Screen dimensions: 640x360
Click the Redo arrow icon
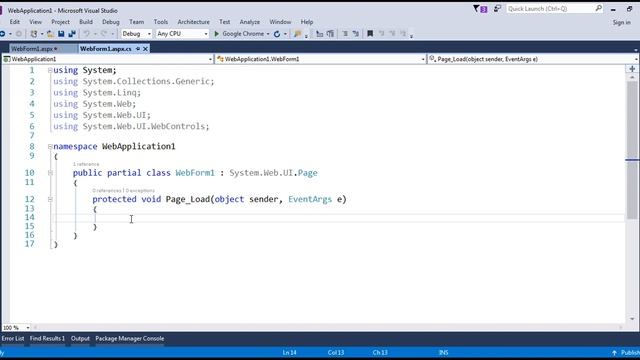tap(104, 34)
